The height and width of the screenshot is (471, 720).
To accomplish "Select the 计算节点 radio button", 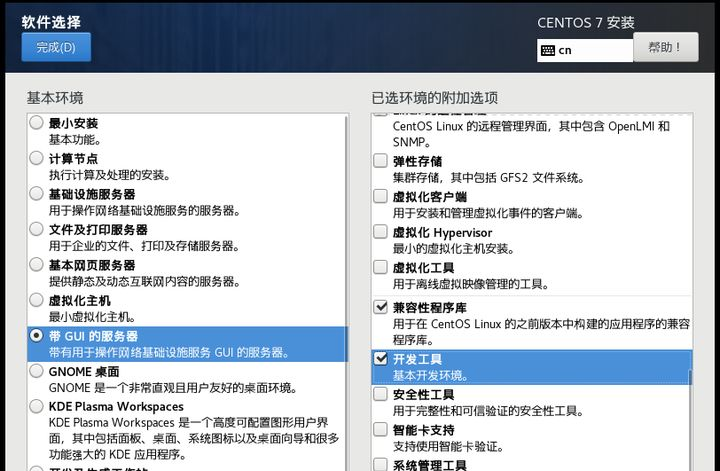I will (36, 158).
